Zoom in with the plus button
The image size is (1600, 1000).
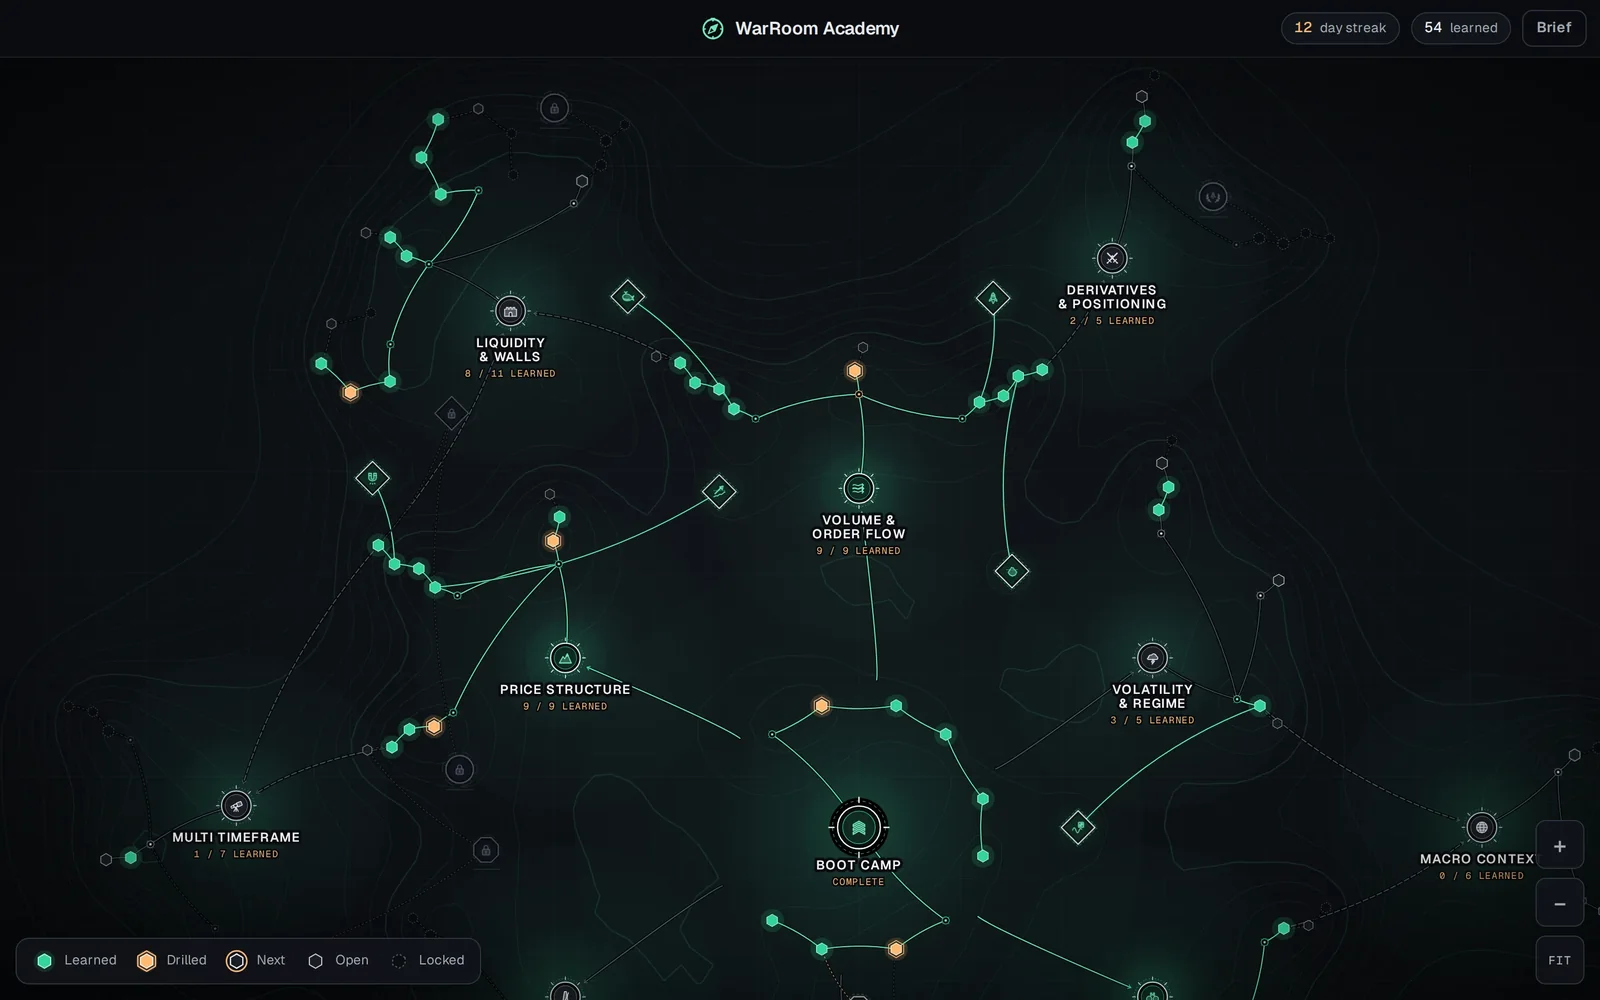point(1559,846)
